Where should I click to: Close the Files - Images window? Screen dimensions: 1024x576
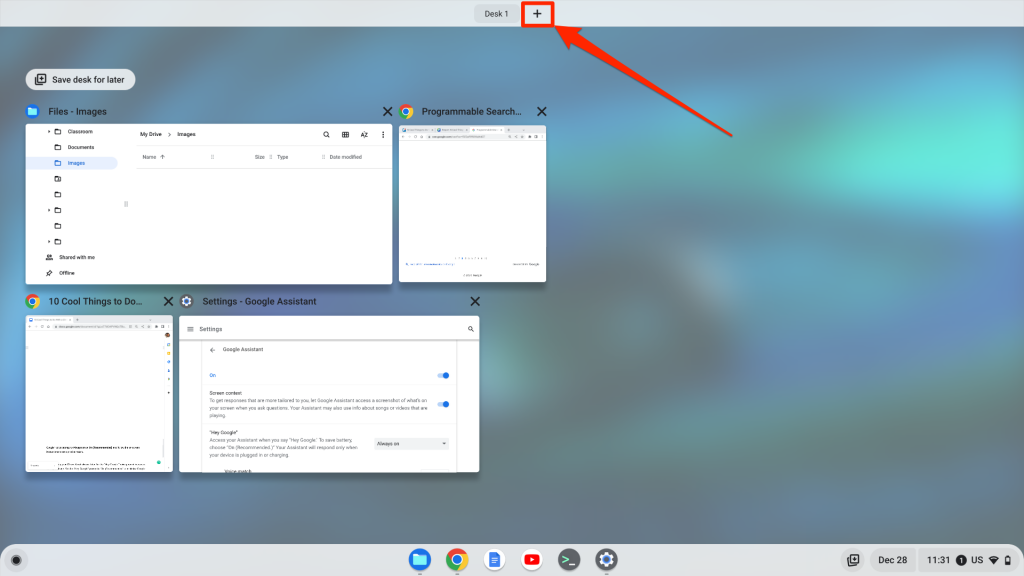(x=387, y=112)
